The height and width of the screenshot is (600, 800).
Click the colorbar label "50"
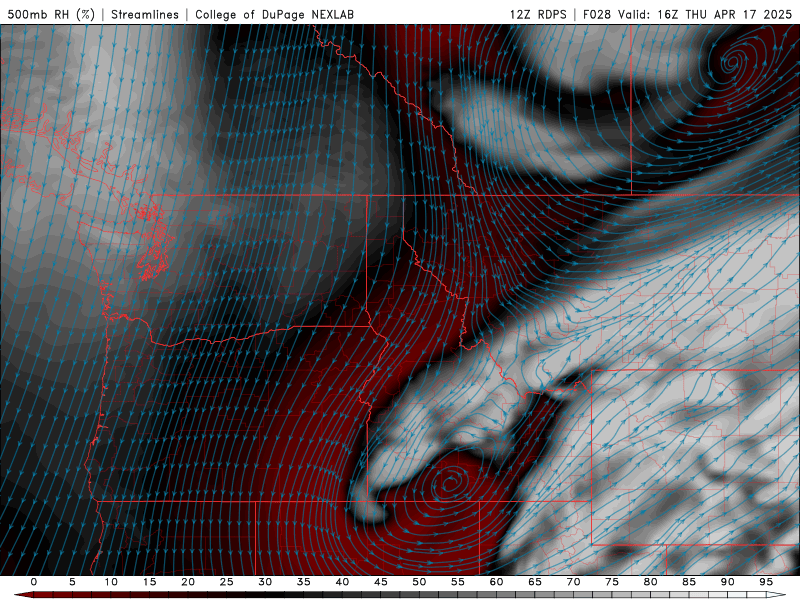tap(419, 582)
